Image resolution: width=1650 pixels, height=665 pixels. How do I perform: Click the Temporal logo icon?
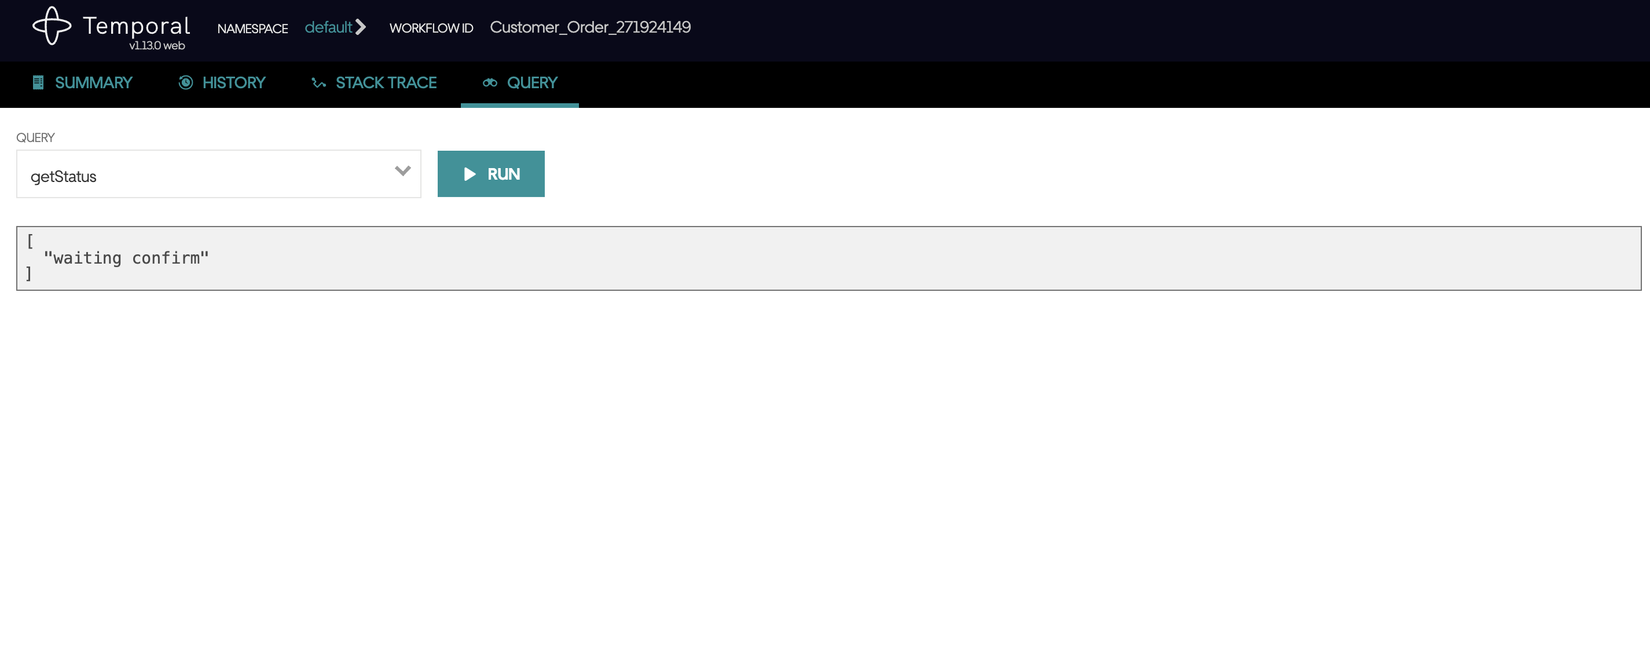click(52, 26)
